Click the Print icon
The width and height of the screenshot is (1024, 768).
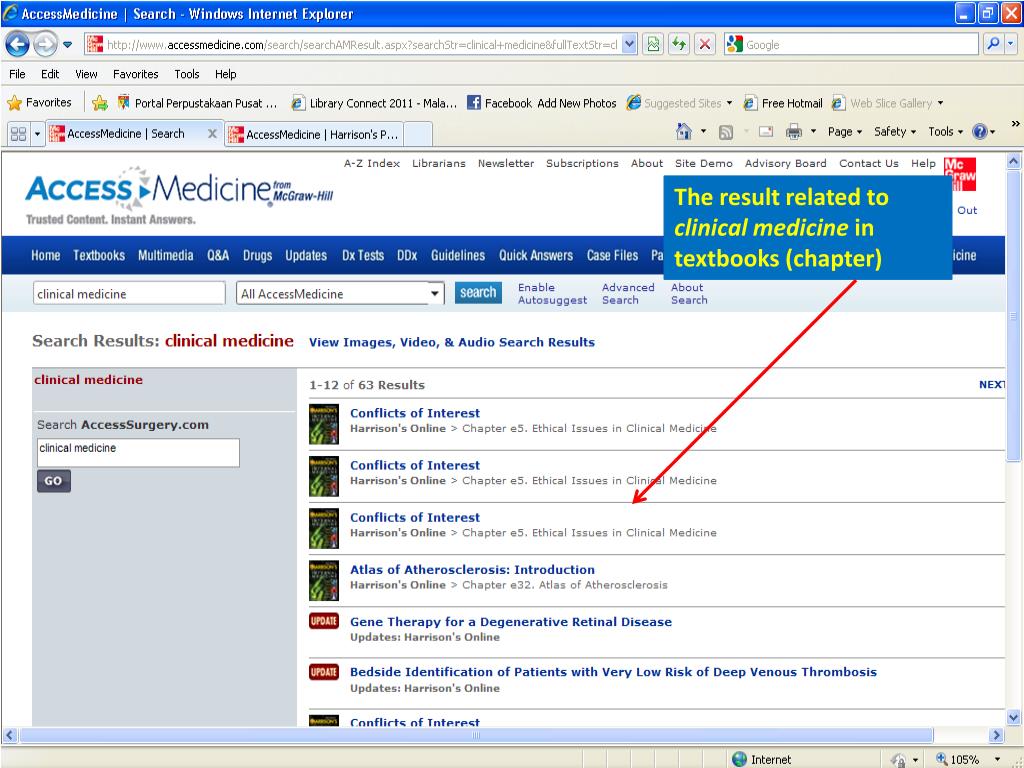point(793,132)
